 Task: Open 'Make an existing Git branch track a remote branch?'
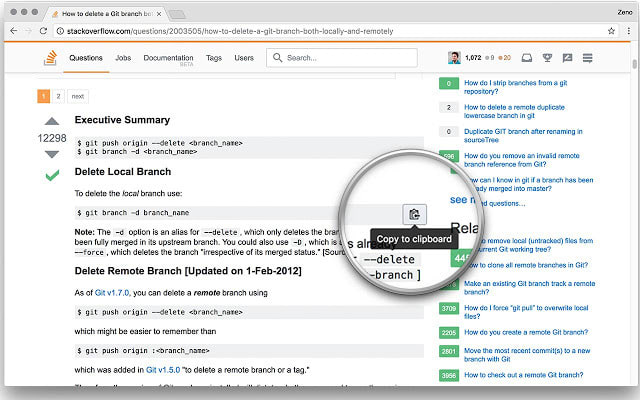pos(529,288)
